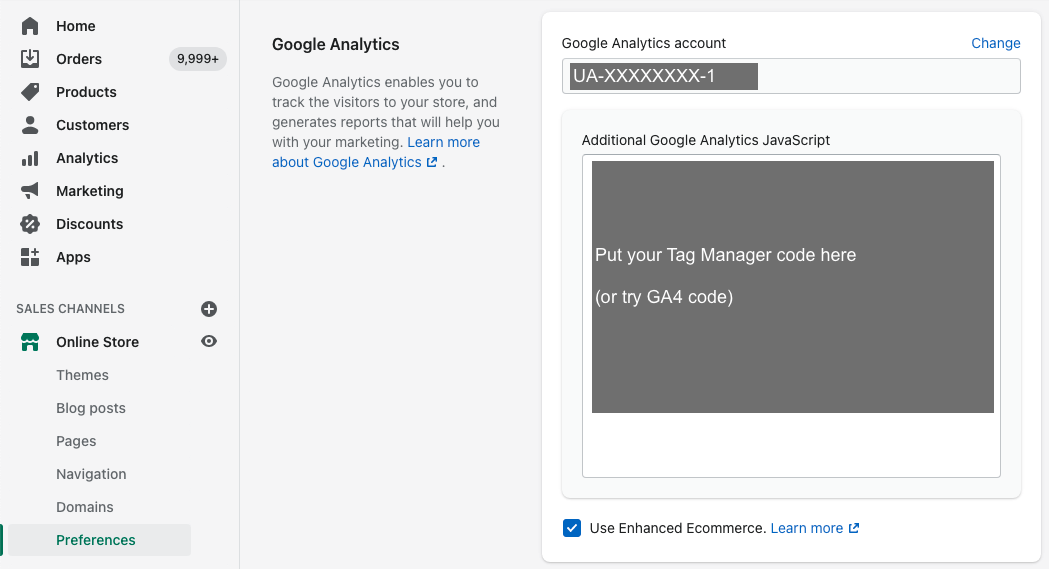
Task: View online store via eye icon
Action: coord(209,342)
